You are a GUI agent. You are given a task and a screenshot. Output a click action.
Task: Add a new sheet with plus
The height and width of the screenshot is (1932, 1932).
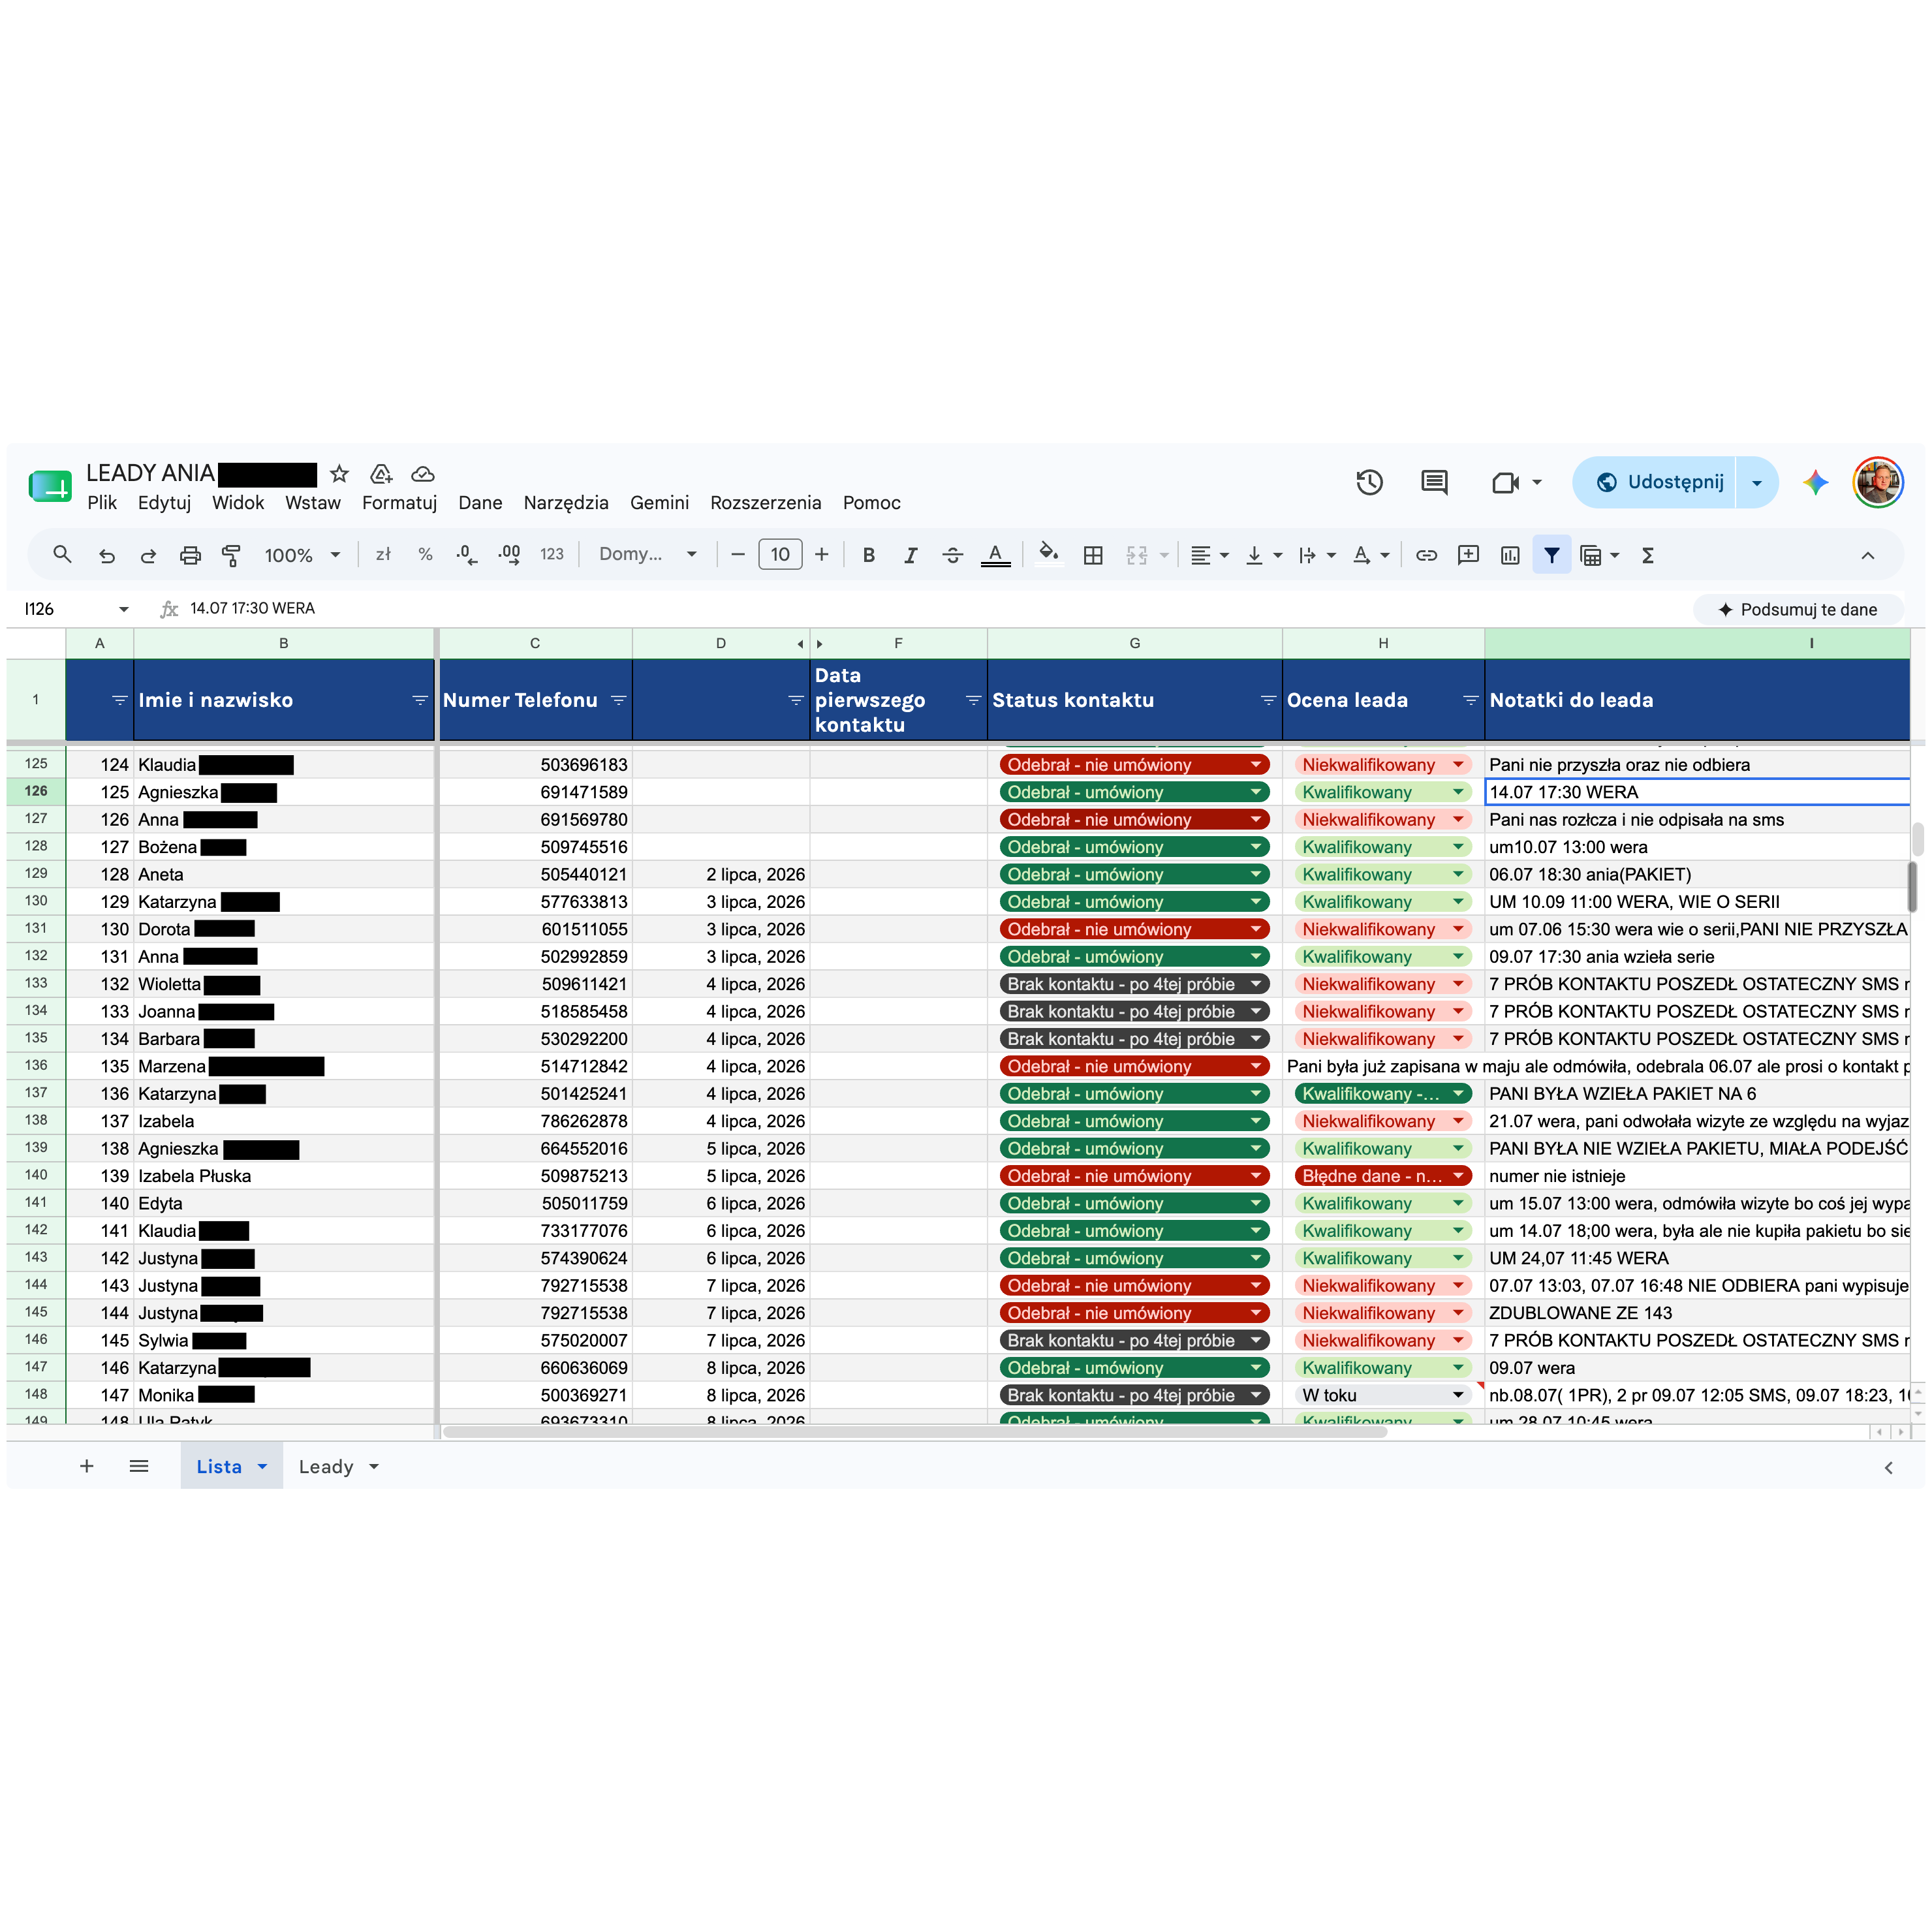pyautogui.click(x=87, y=1467)
